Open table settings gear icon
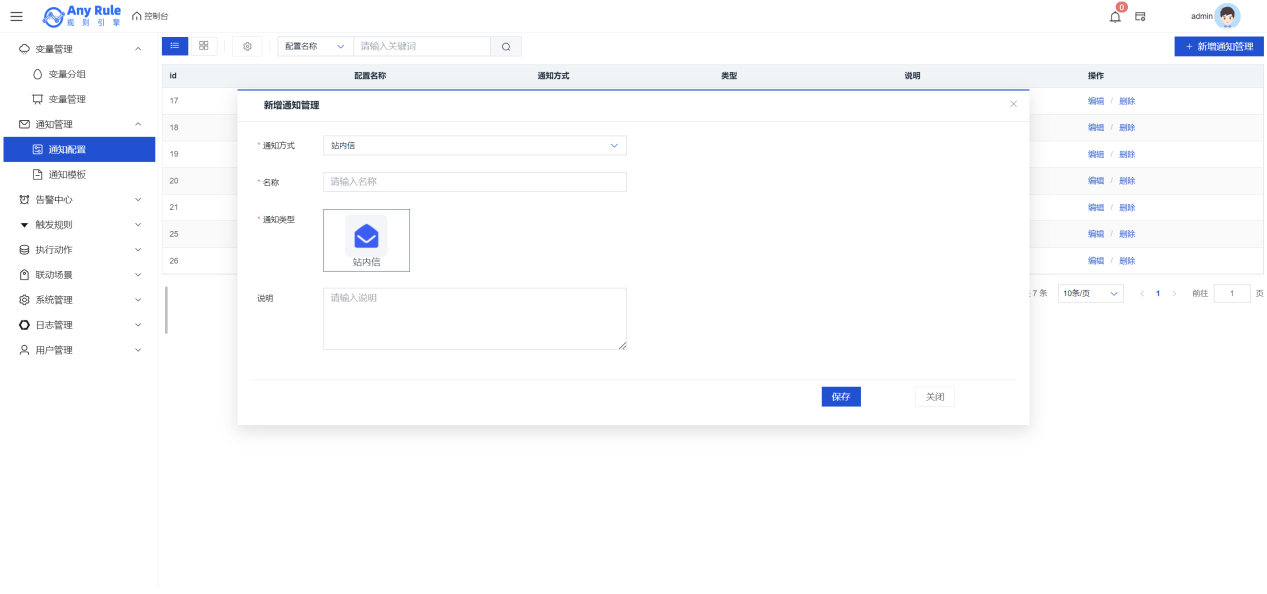The width and height of the screenshot is (1267, 594). 247,46
